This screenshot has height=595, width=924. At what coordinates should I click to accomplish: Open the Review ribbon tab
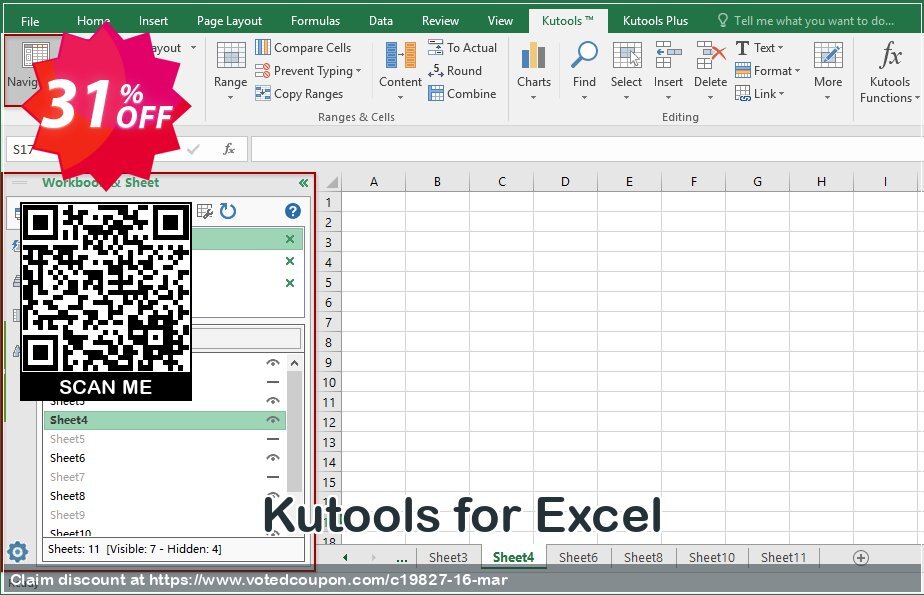(440, 21)
